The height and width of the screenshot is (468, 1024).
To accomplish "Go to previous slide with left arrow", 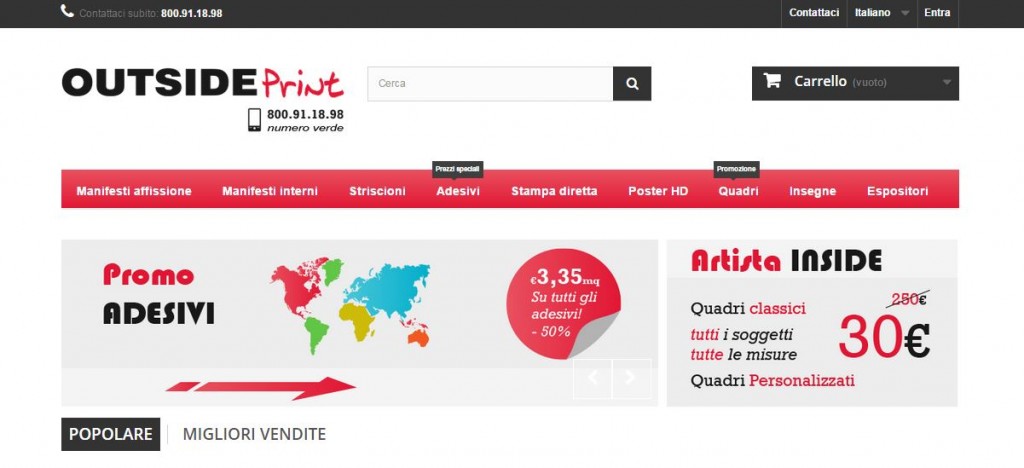I will 593,378.
